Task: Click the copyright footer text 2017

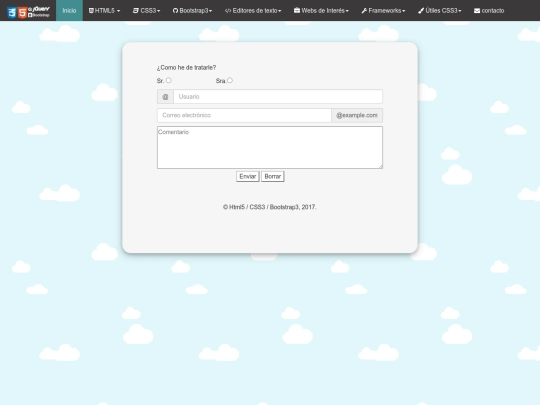Action: click(x=269, y=207)
